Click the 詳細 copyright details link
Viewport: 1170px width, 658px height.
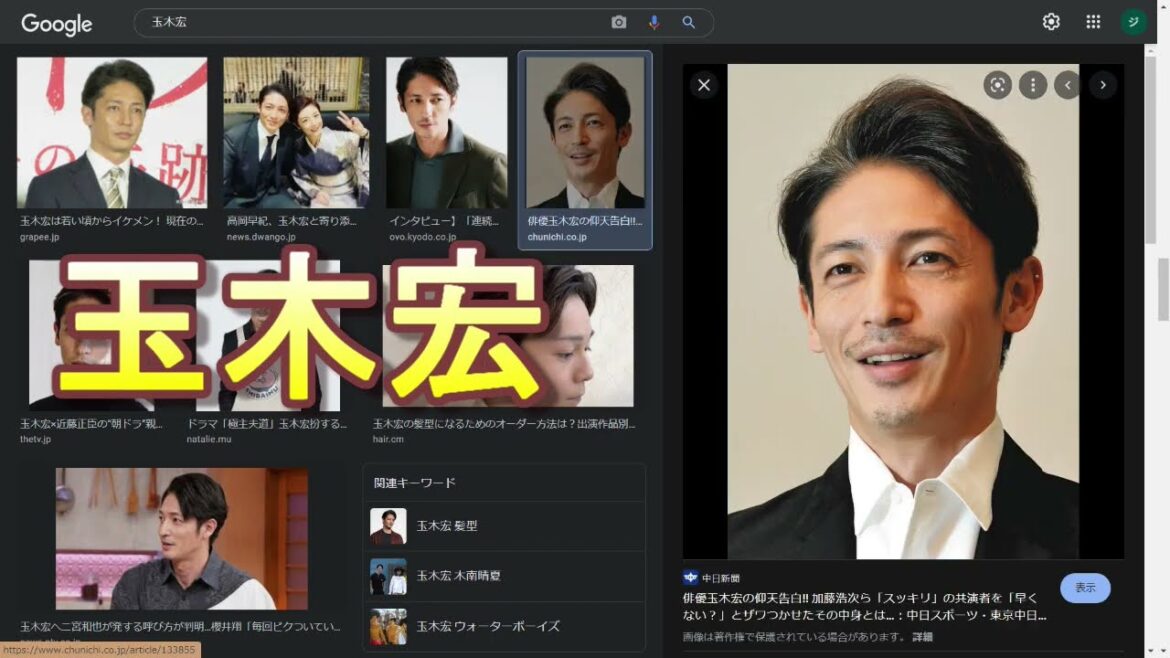pyautogui.click(x=922, y=637)
